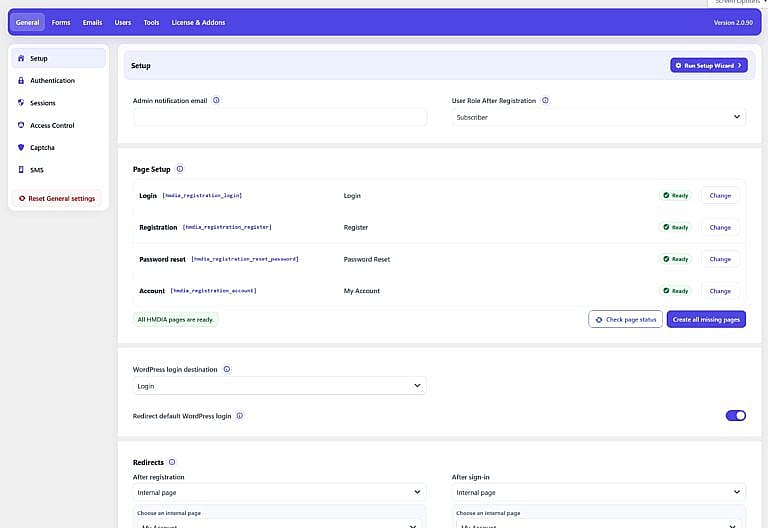The image size is (768, 528).
Task: Click the Check page status button
Action: 625,319
